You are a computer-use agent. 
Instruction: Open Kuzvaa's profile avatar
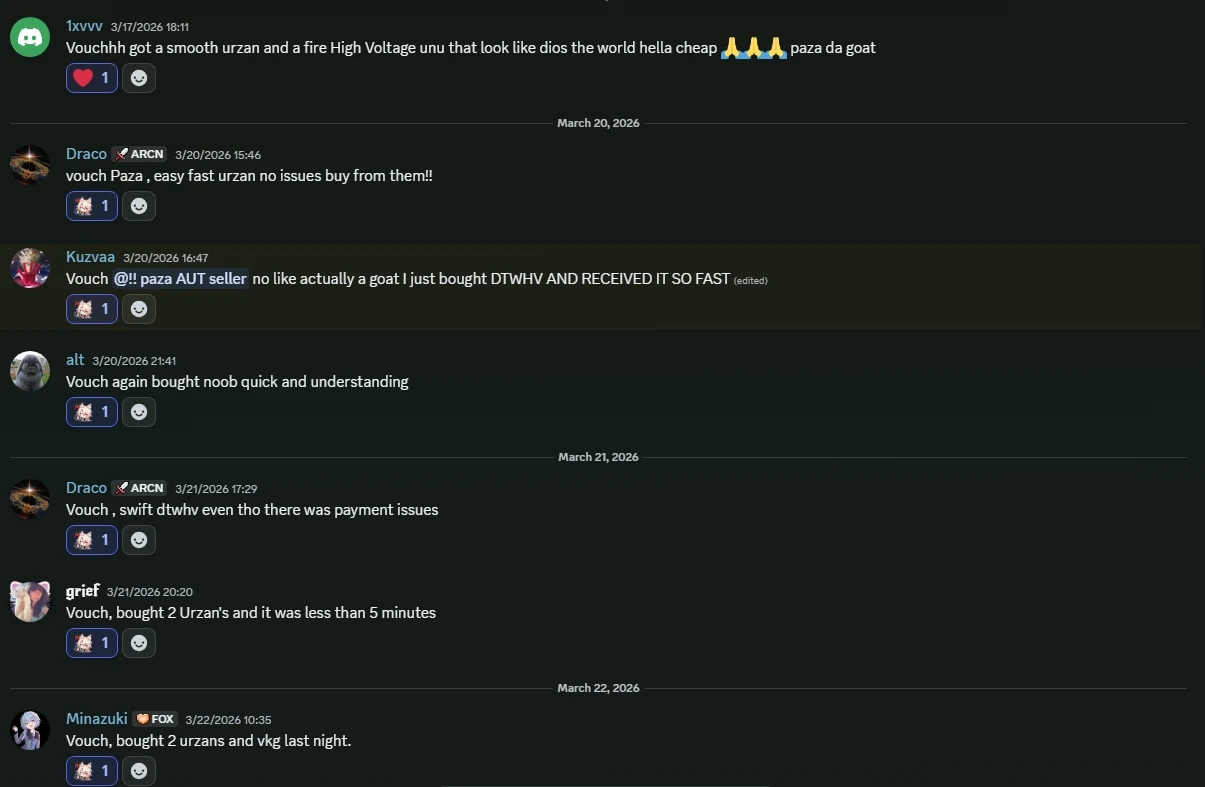click(x=30, y=268)
